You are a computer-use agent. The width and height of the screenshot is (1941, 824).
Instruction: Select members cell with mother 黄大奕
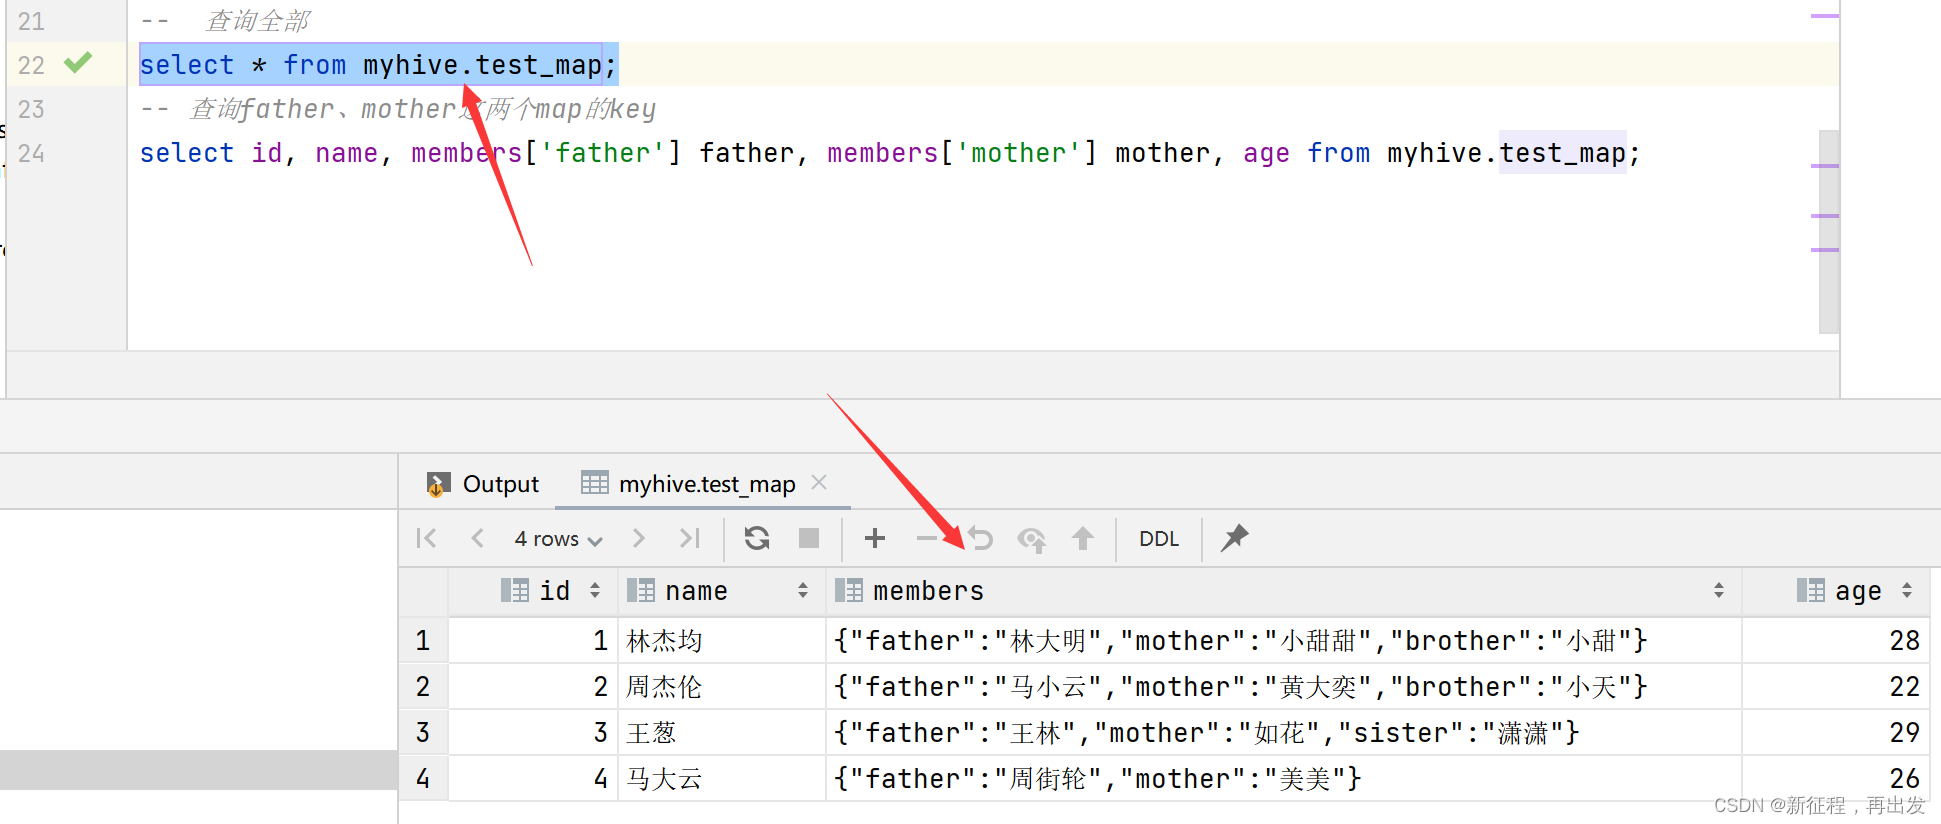[x=1284, y=686]
